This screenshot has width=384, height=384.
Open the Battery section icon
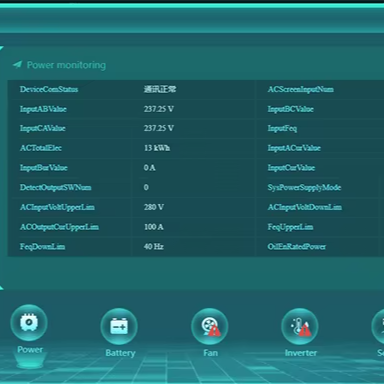119,326
